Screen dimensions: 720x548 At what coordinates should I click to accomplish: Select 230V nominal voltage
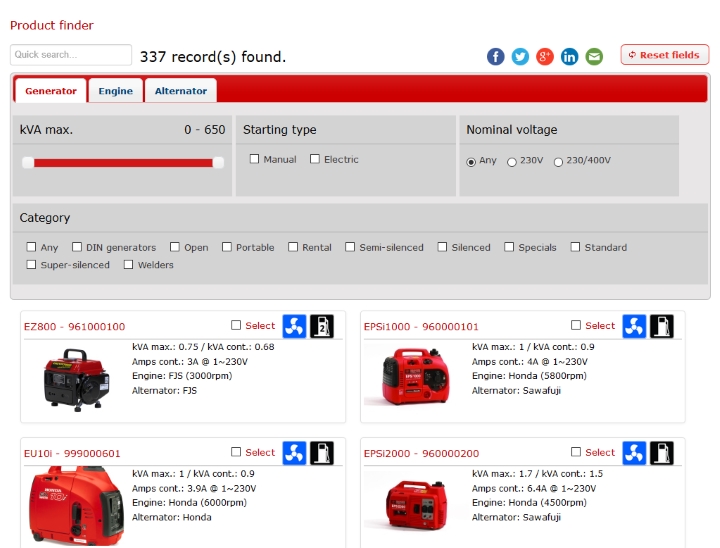click(x=512, y=162)
